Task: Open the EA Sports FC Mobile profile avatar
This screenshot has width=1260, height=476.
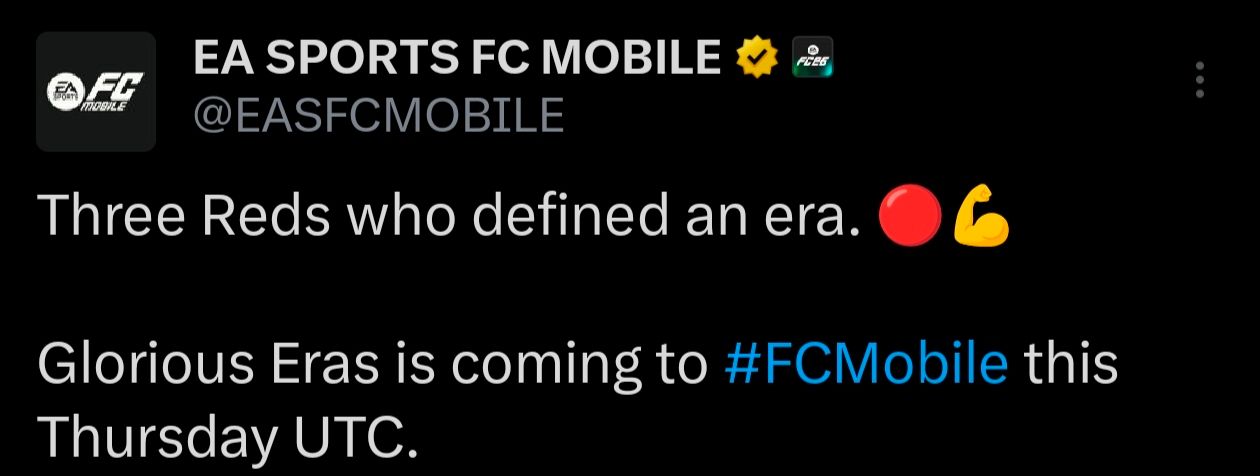Action: [95, 91]
